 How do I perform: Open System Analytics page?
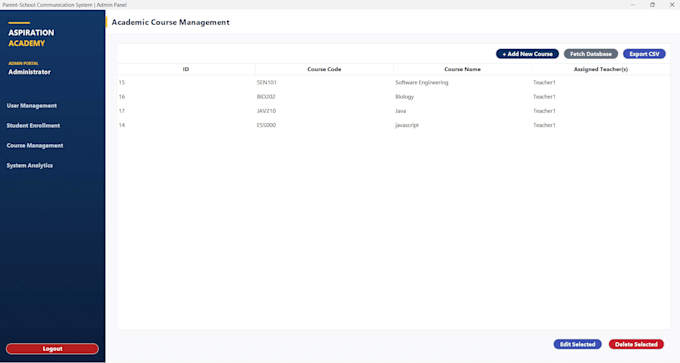(29, 166)
